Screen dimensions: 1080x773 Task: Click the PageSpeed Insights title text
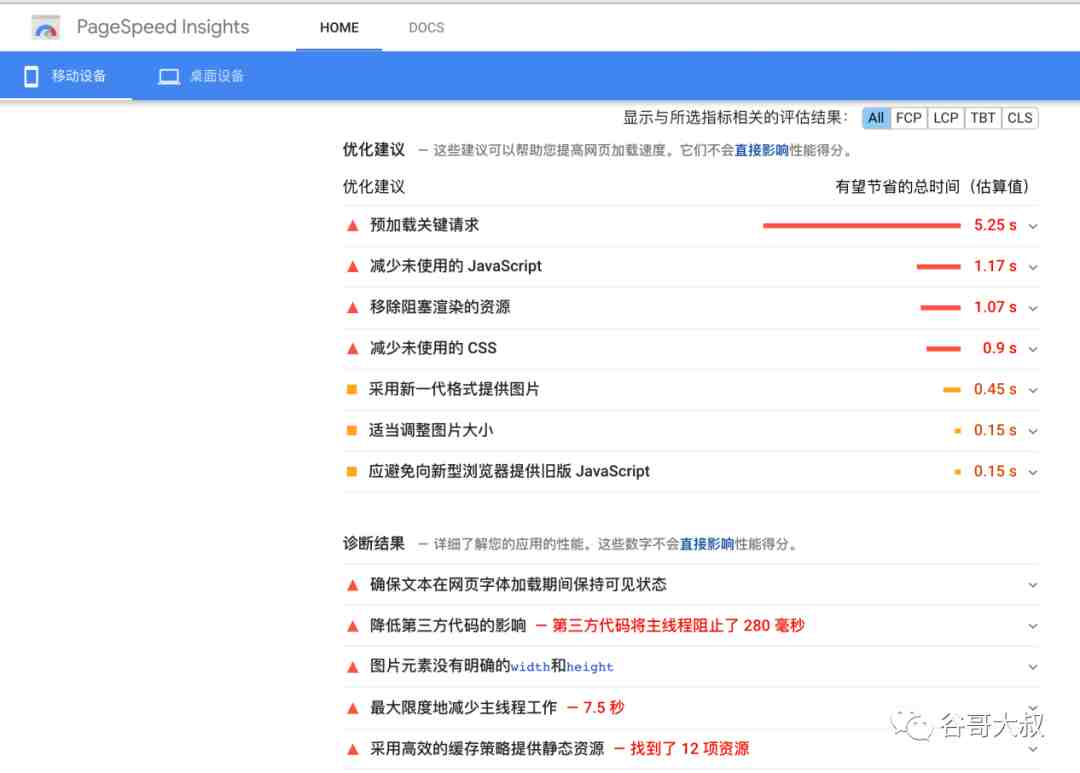click(163, 27)
